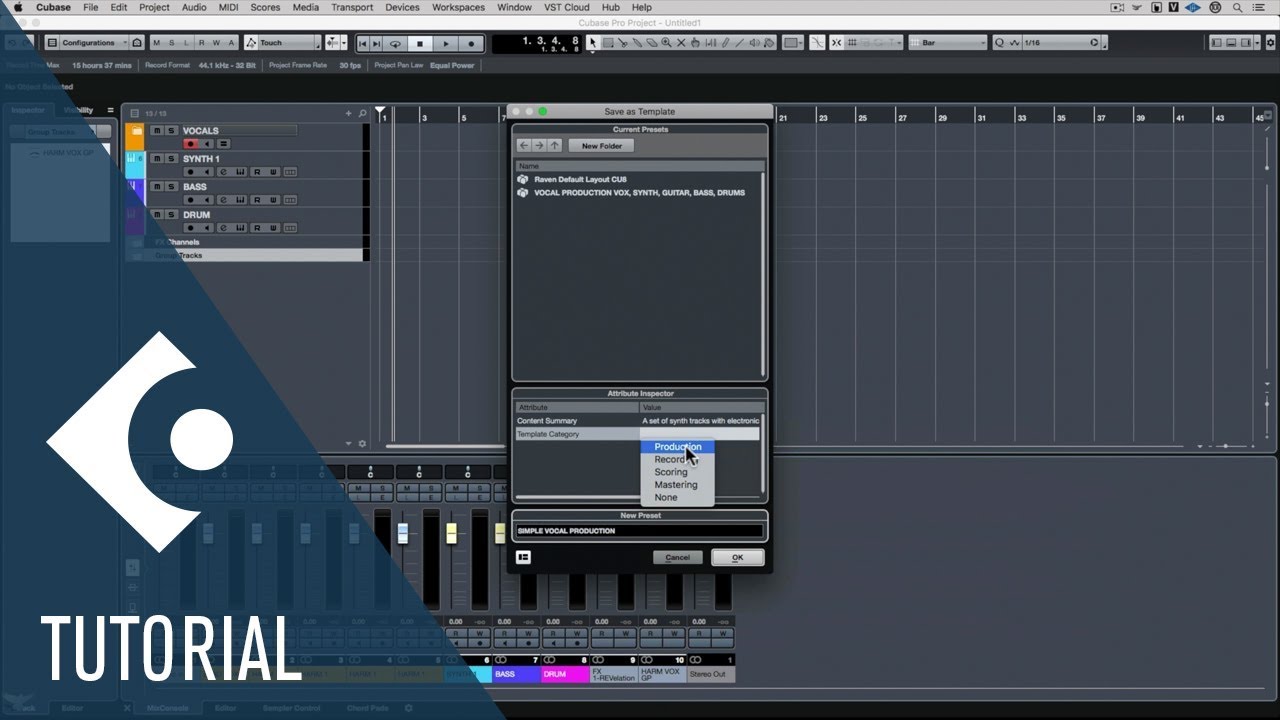This screenshot has height=720, width=1280.
Task: Open the Apple menu
Action: (17, 7)
